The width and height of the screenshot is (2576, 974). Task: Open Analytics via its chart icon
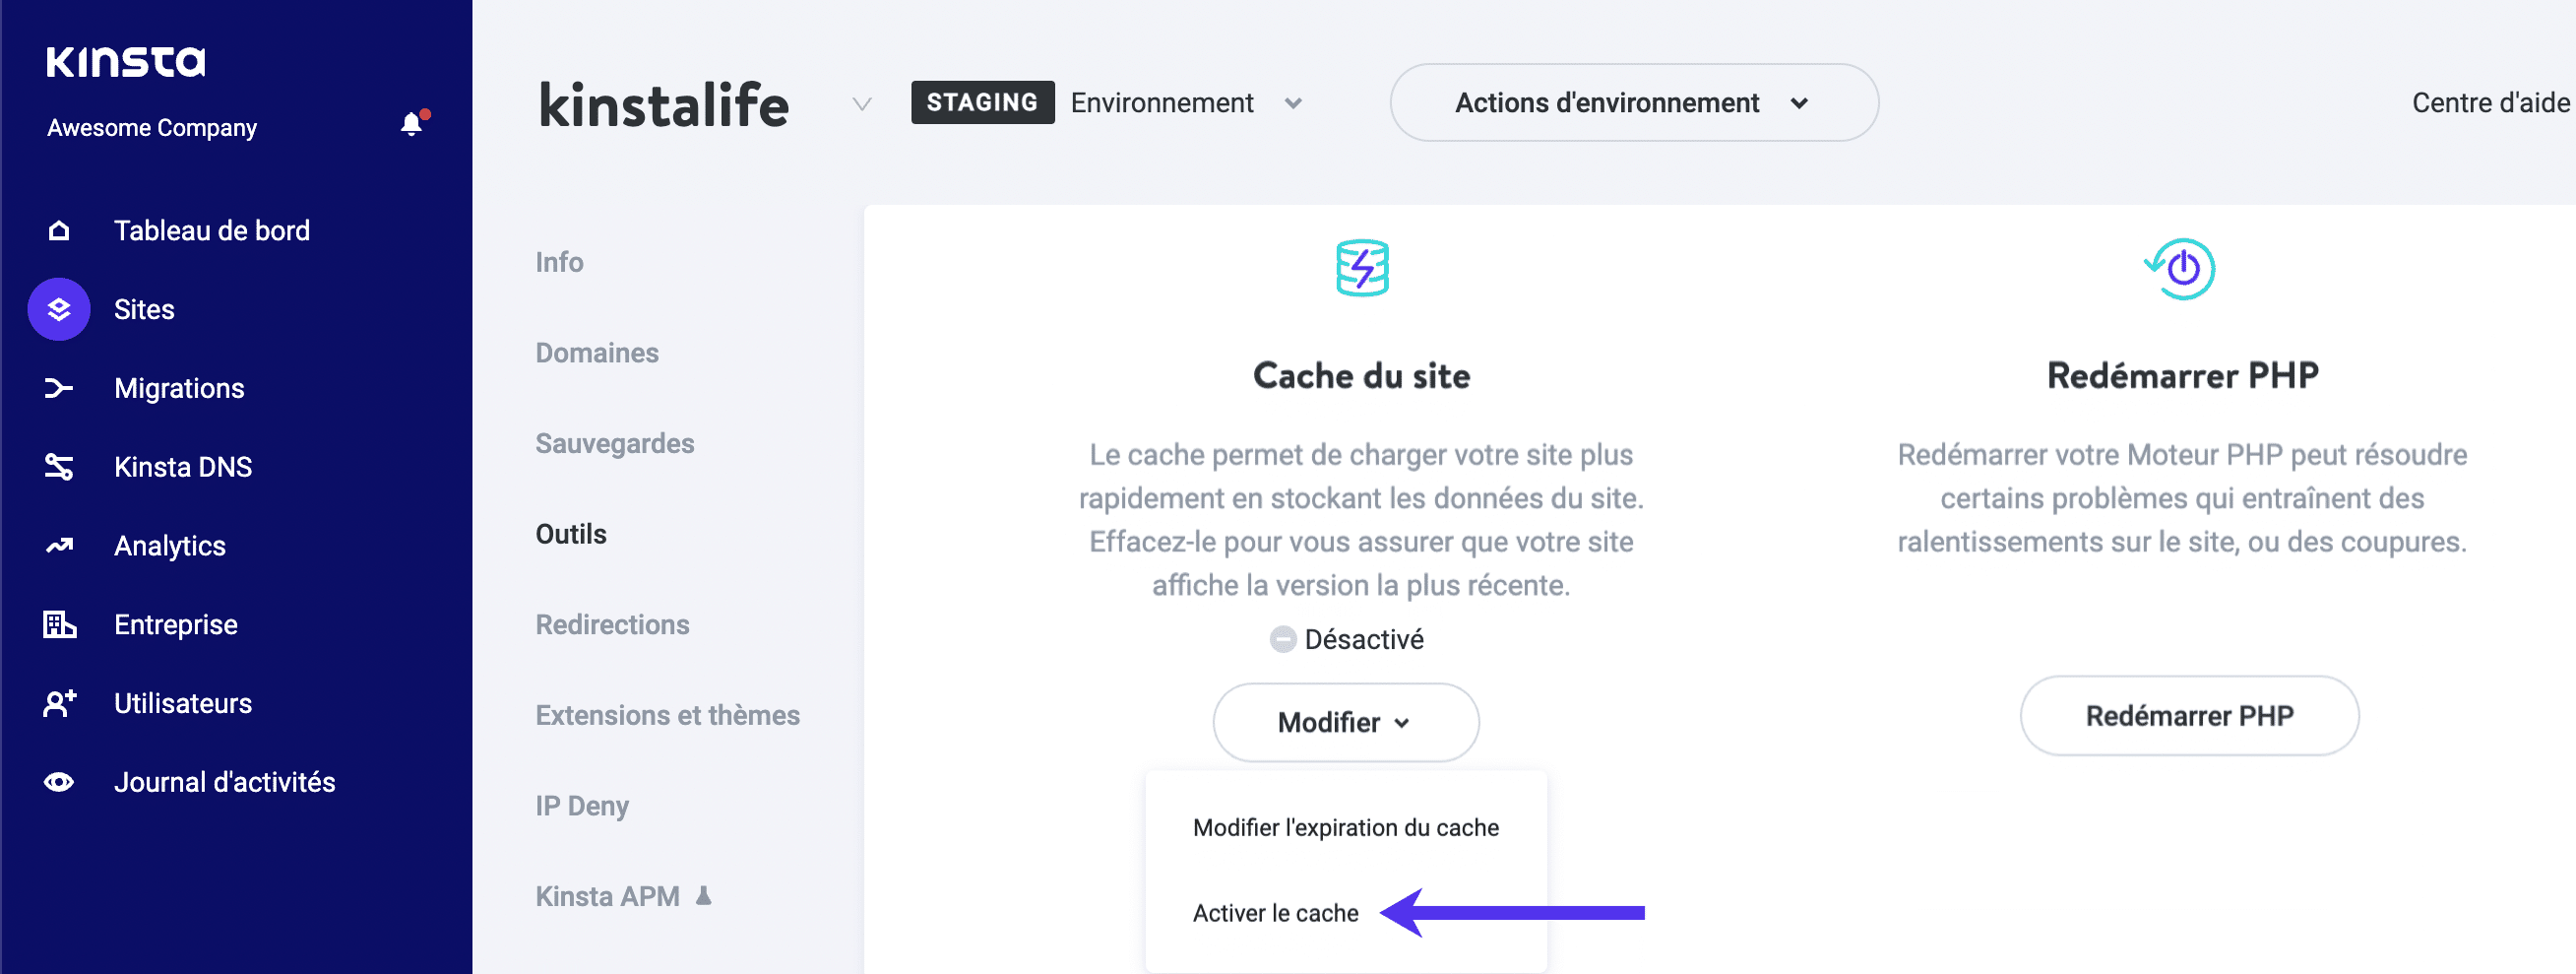click(x=59, y=545)
